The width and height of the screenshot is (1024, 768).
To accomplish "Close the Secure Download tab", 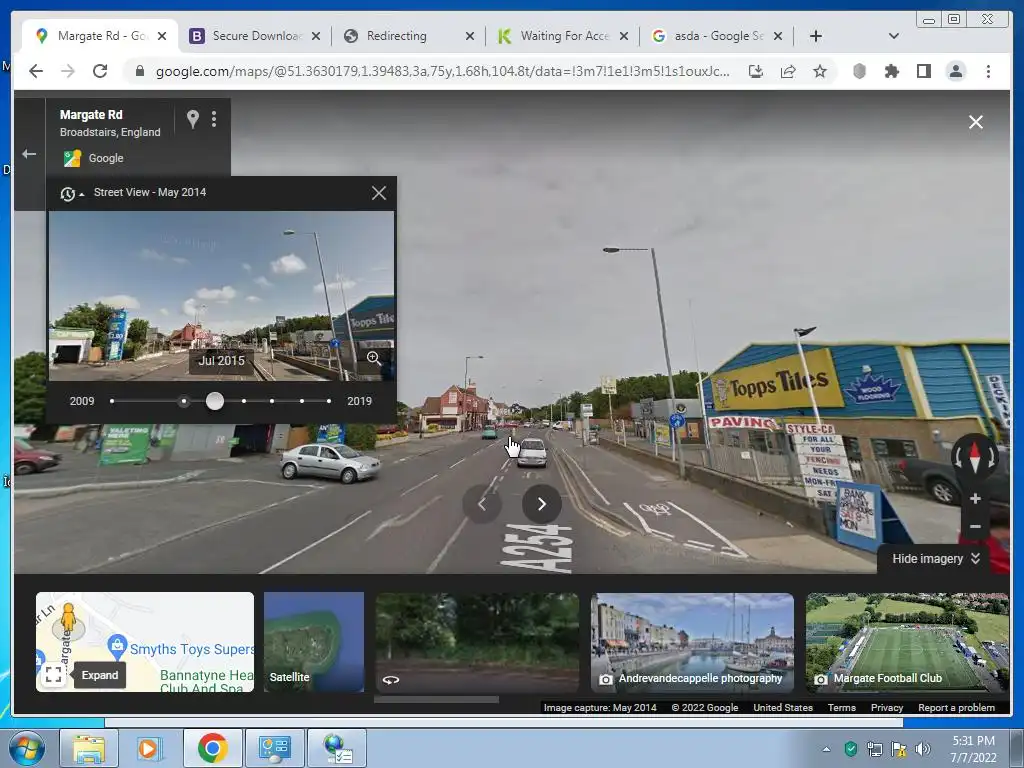I will (x=315, y=36).
